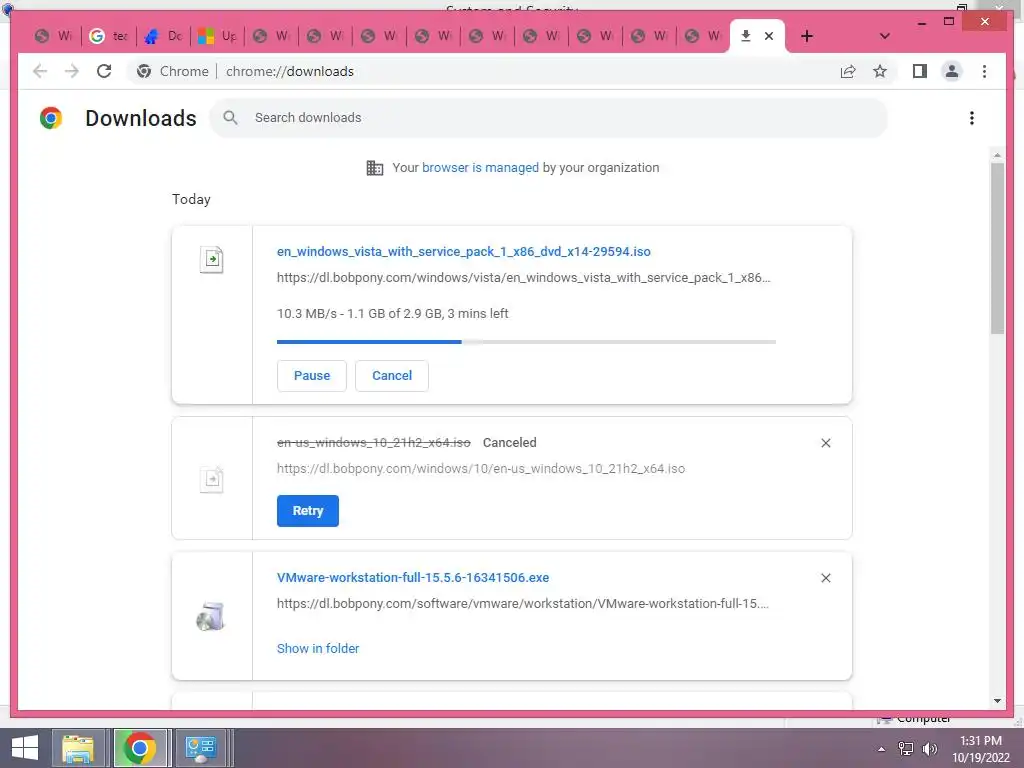The width and height of the screenshot is (1024, 768).
Task: Click the VMware download source URL
Action: click(x=522, y=603)
